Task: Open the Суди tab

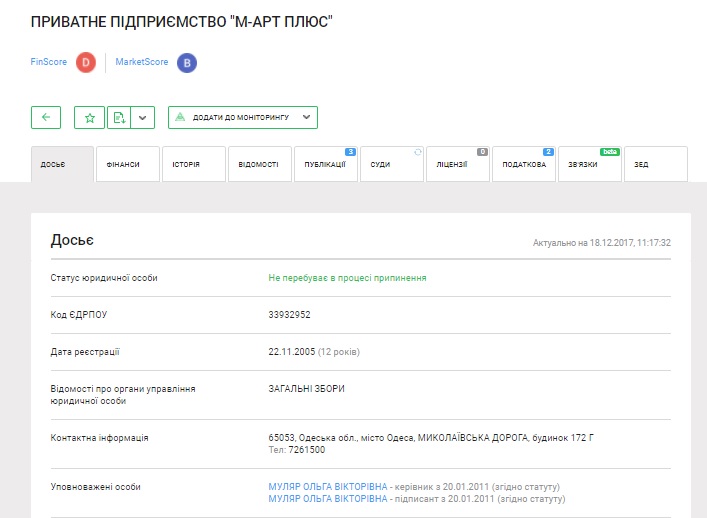Action: pos(391,165)
